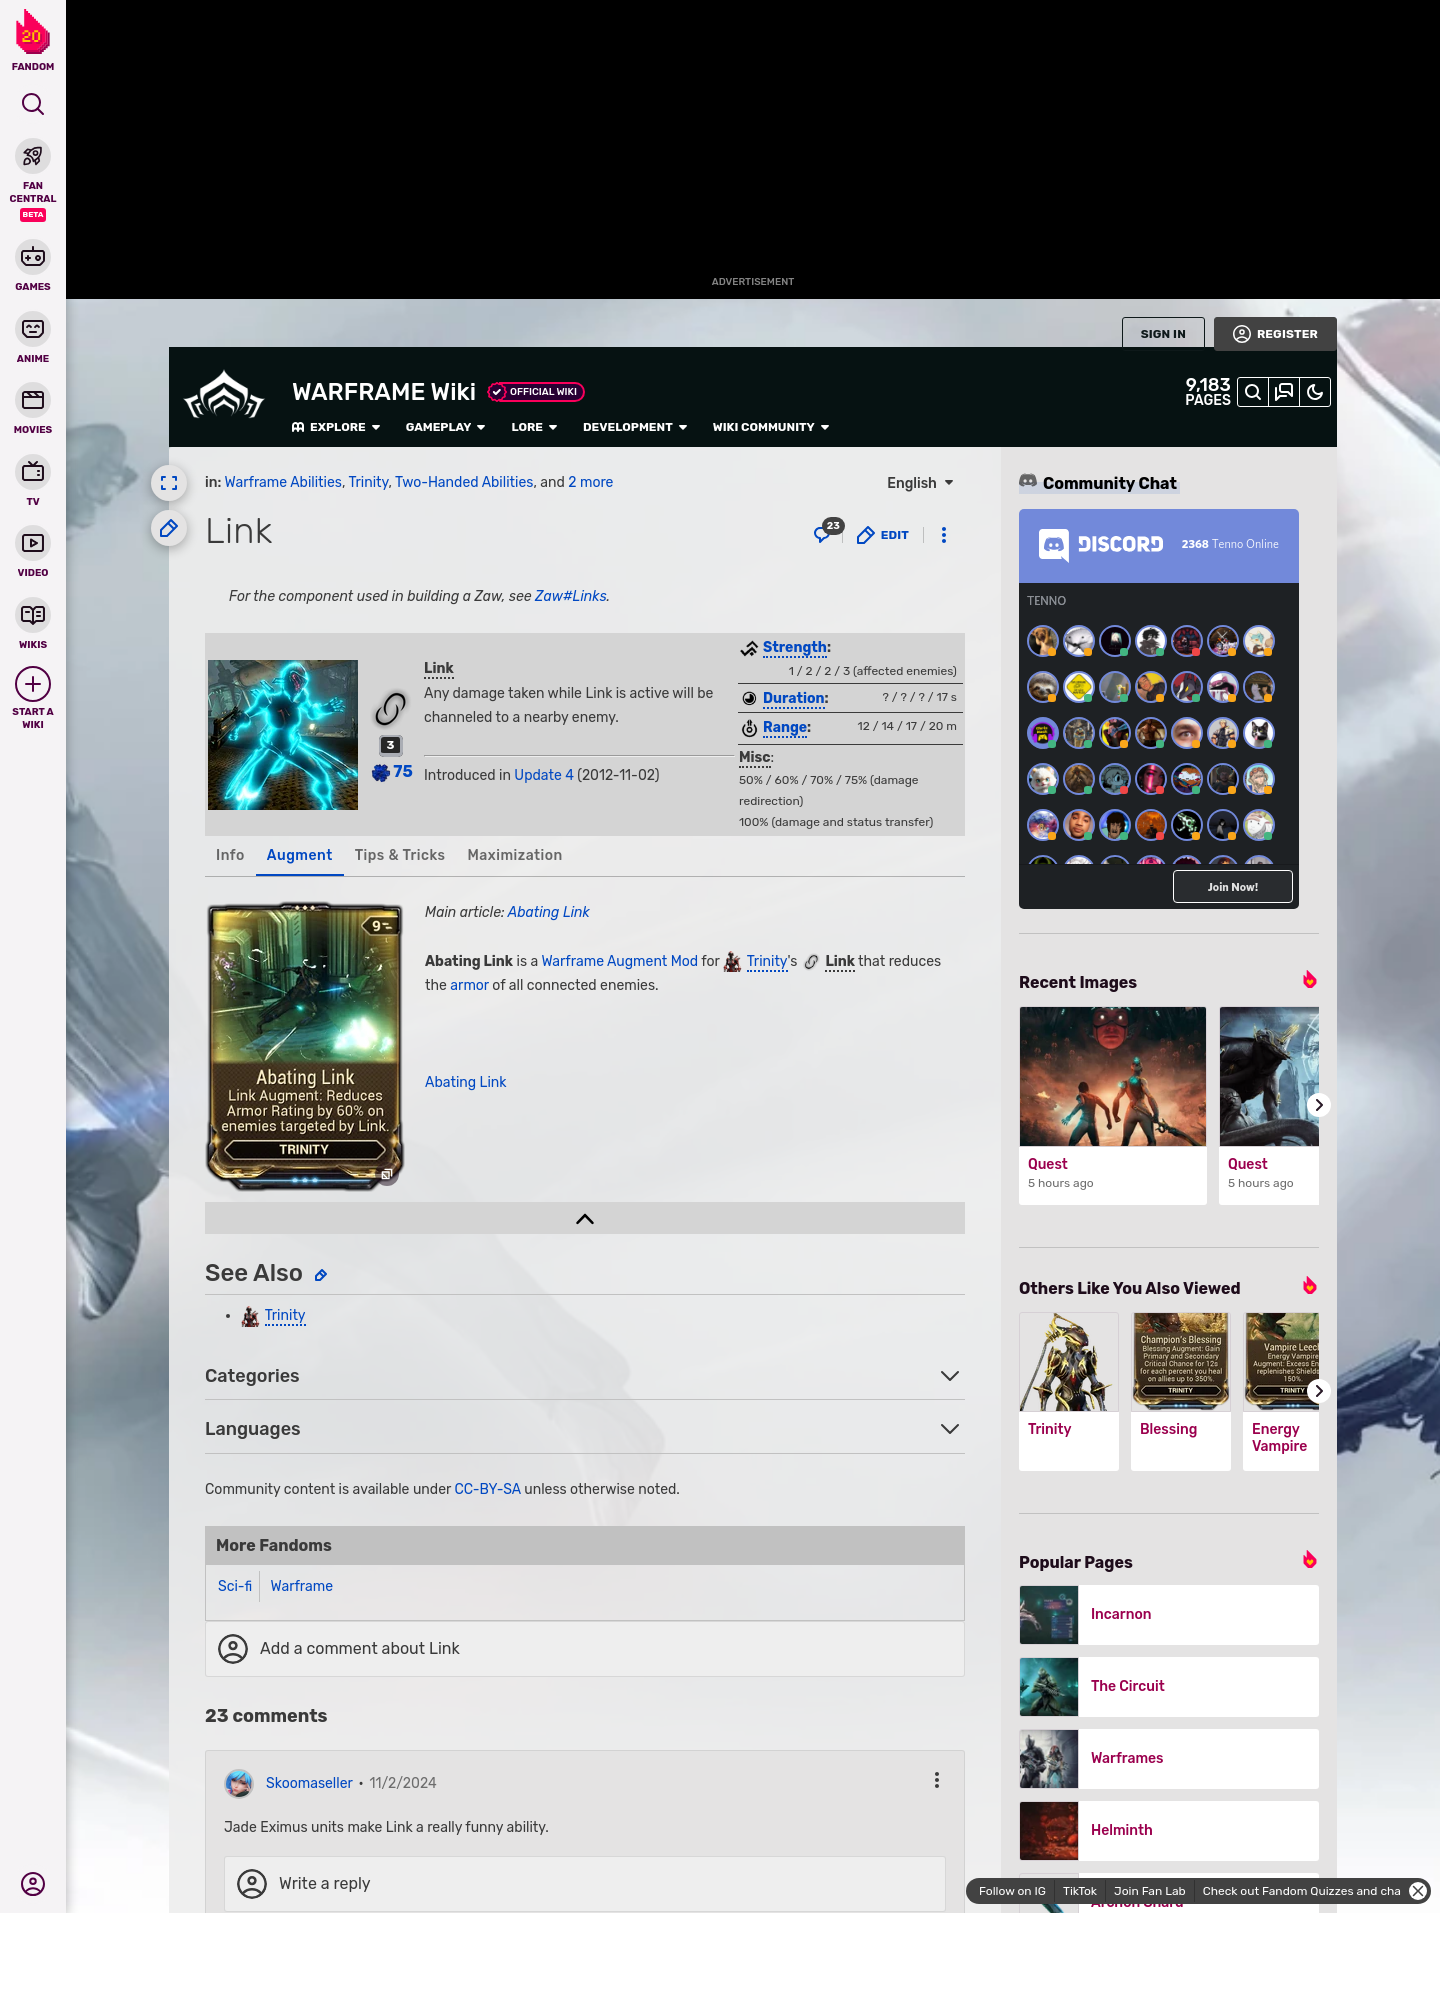Image resolution: width=1440 pixels, height=2000 pixels.
Task: Expand the Languages section
Action: [949, 1429]
